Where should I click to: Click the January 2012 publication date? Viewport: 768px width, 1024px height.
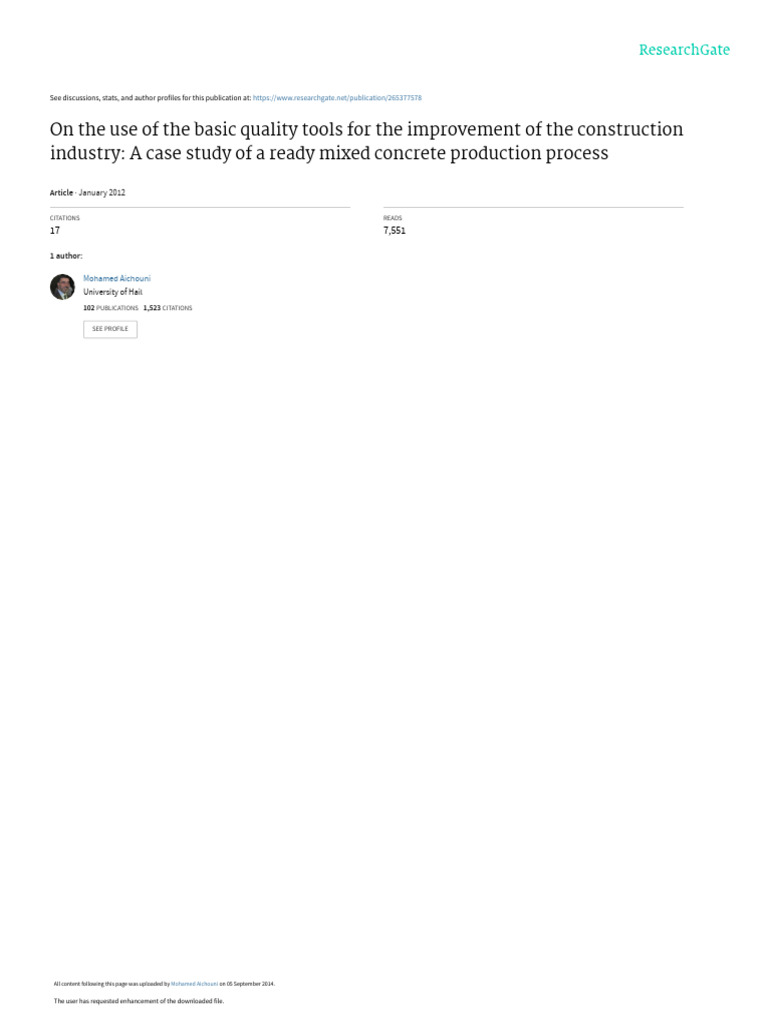point(103,192)
